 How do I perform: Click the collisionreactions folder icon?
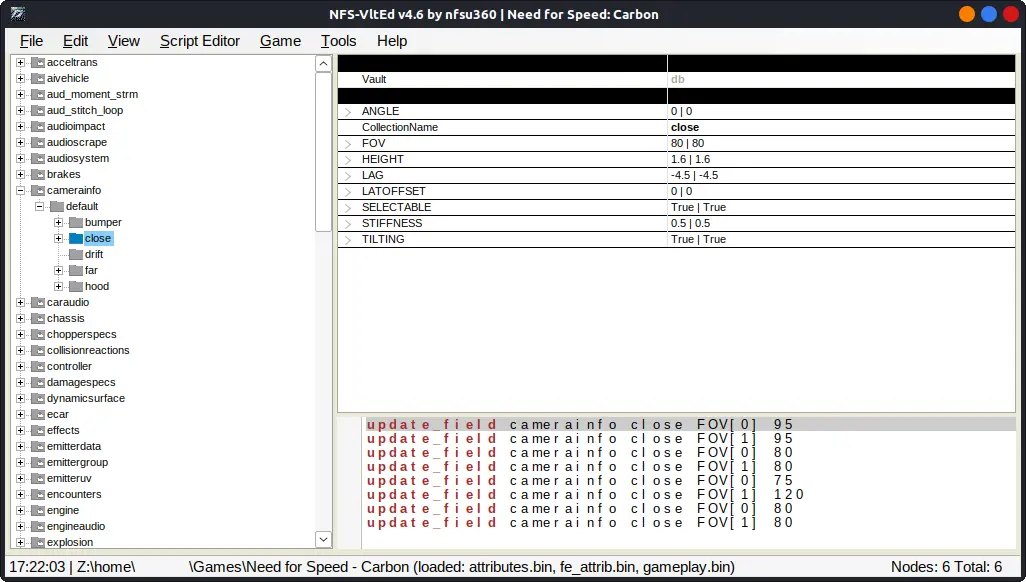point(38,351)
